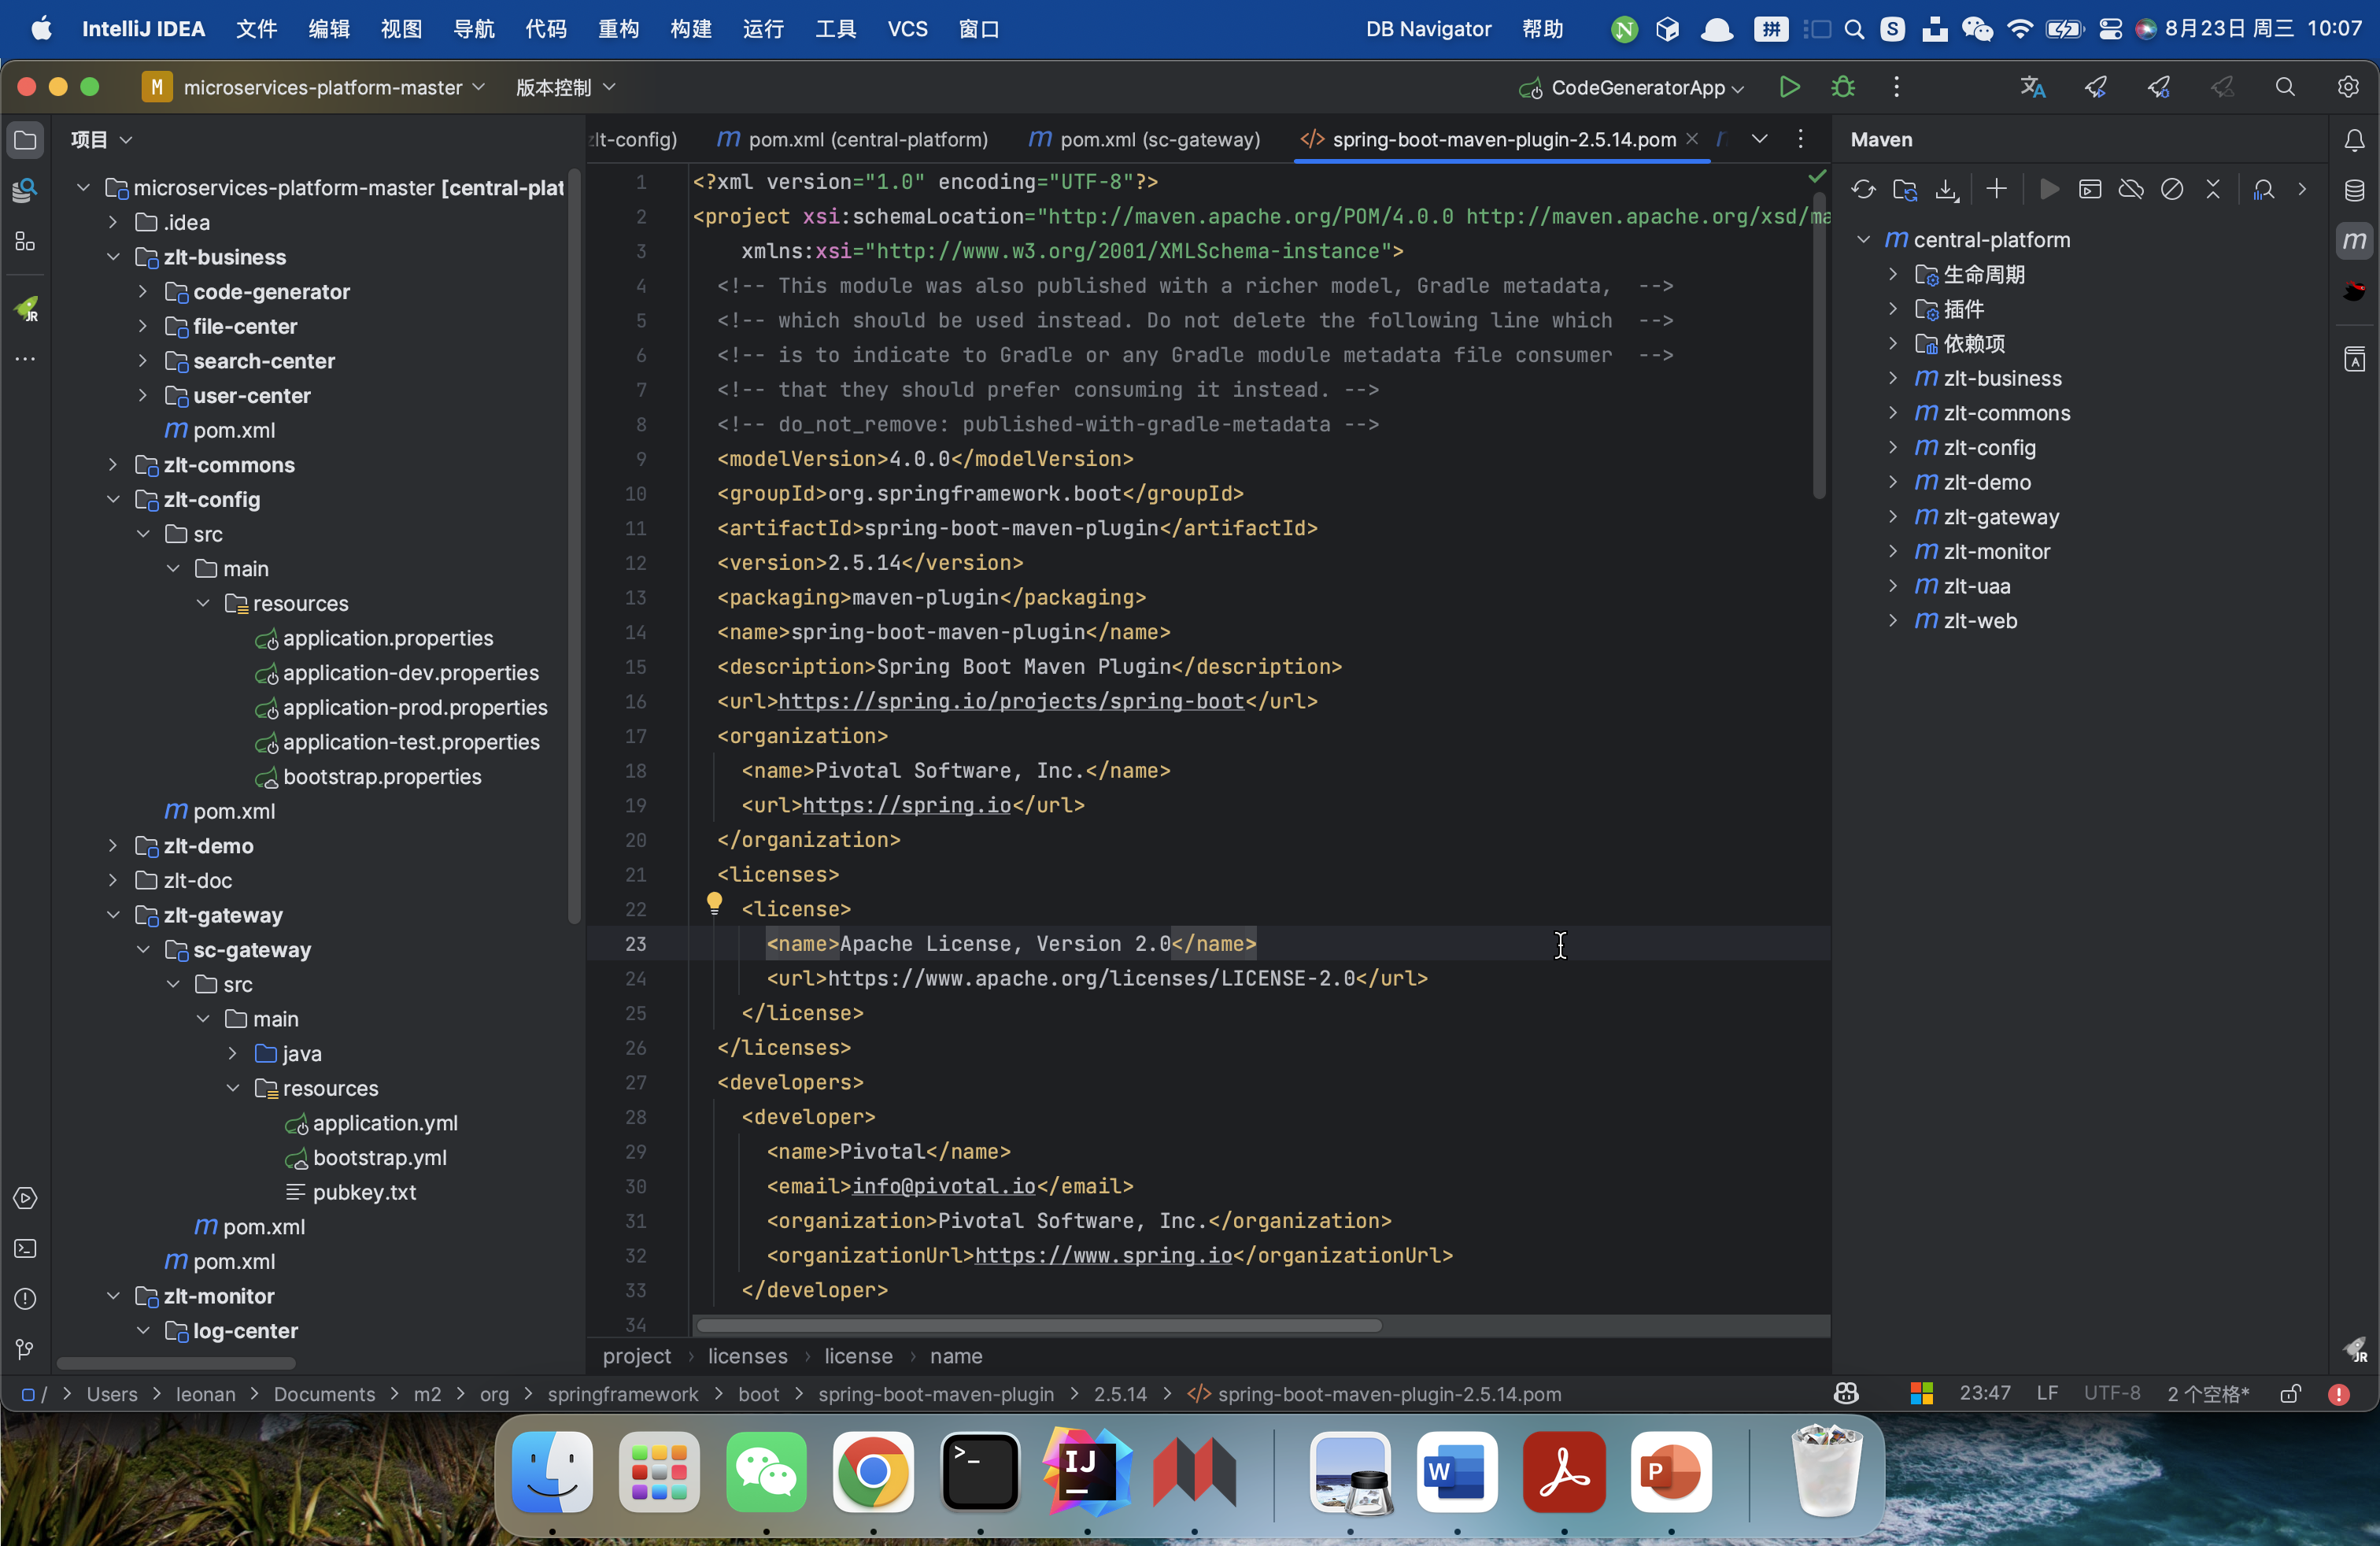Open 文件 menu in menu bar

(x=256, y=29)
